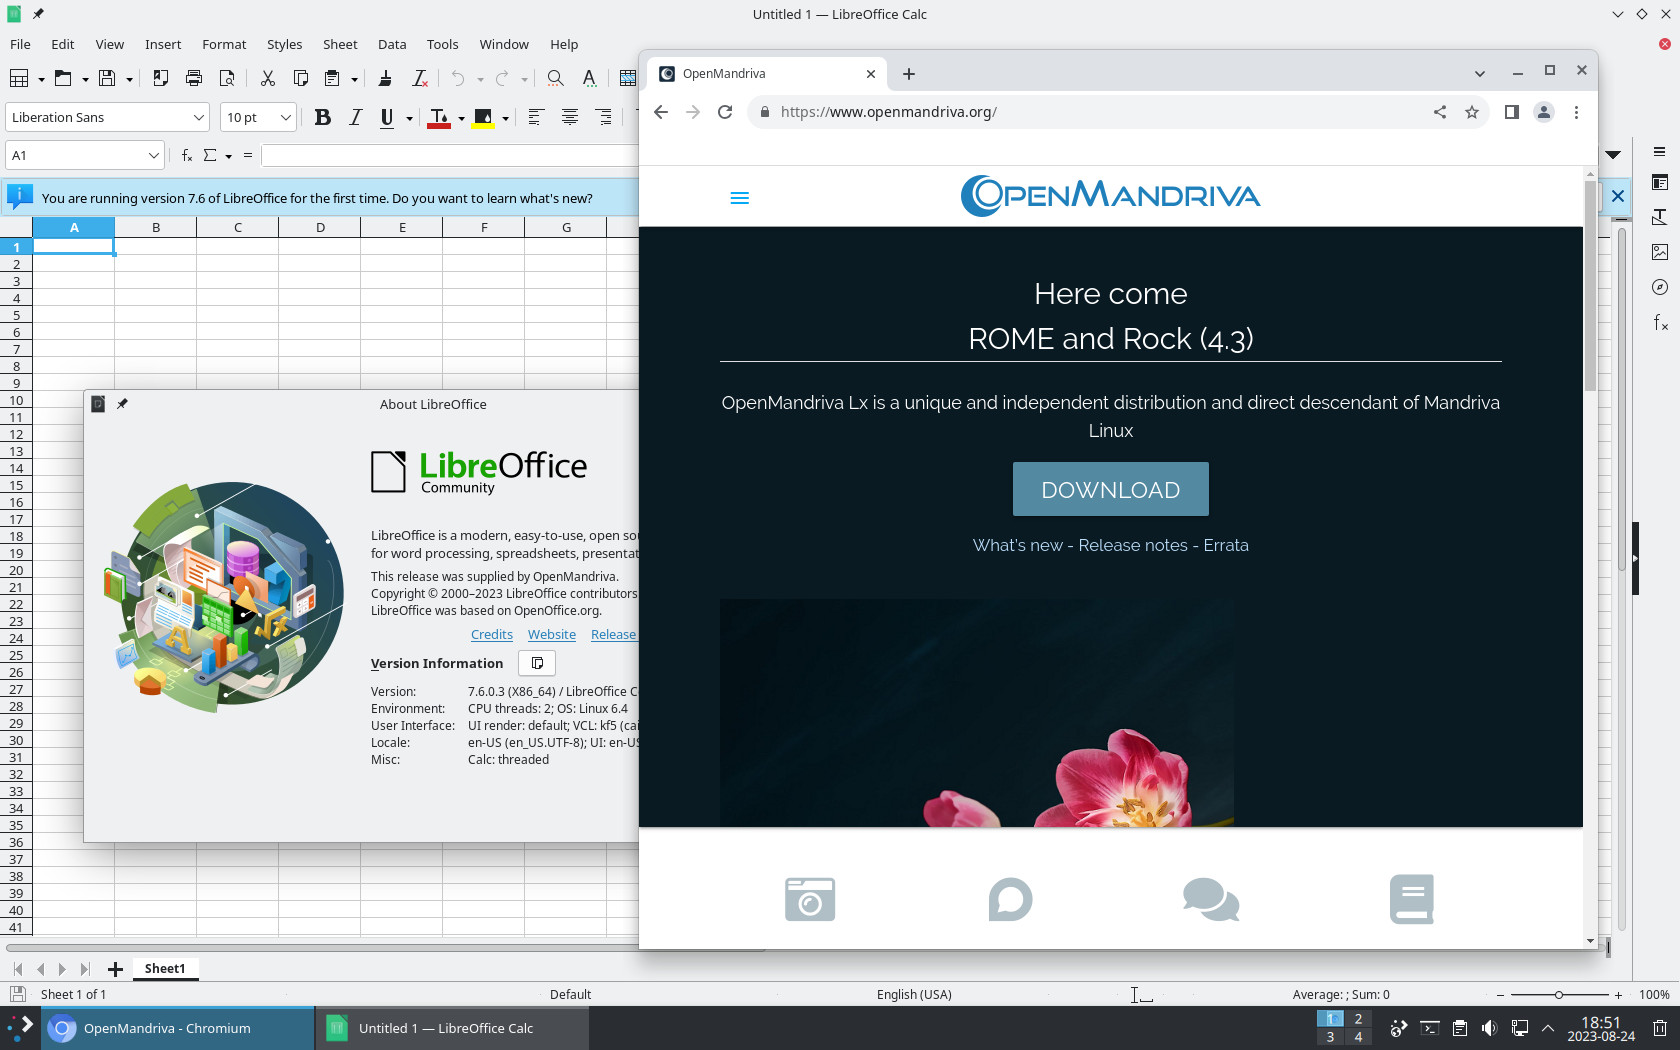Screen dimensions: 1680x1050
Task: Expand the Font Size 10 pt dropdown
Action: pyautogui.click(x=285, y=117)
